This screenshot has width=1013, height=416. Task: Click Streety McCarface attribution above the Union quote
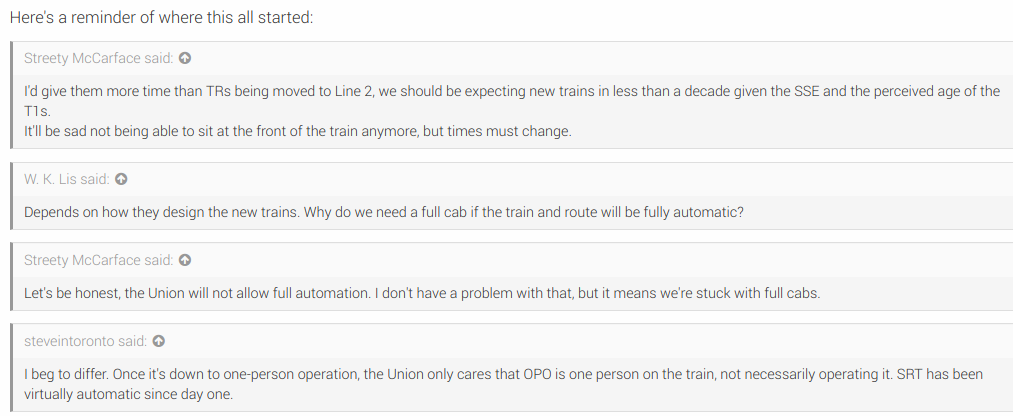click(x=99, y=260)
